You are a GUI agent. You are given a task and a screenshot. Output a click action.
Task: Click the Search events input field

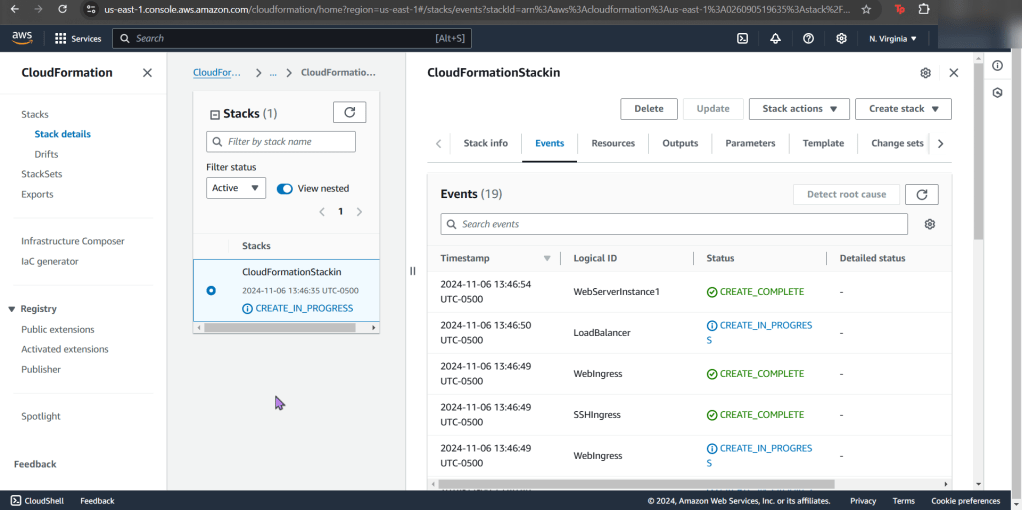point(674,224)
